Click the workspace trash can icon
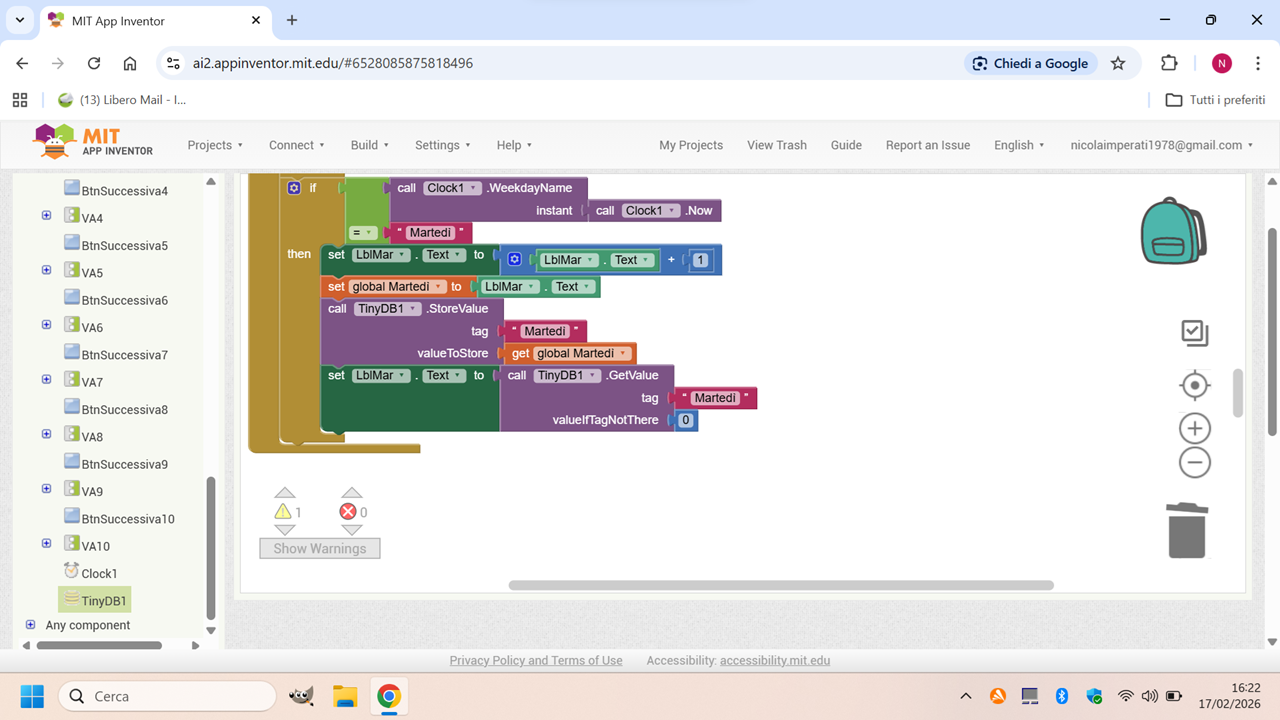The height and width of the screenshot is (720, 1280). [x=1187, y=530]
